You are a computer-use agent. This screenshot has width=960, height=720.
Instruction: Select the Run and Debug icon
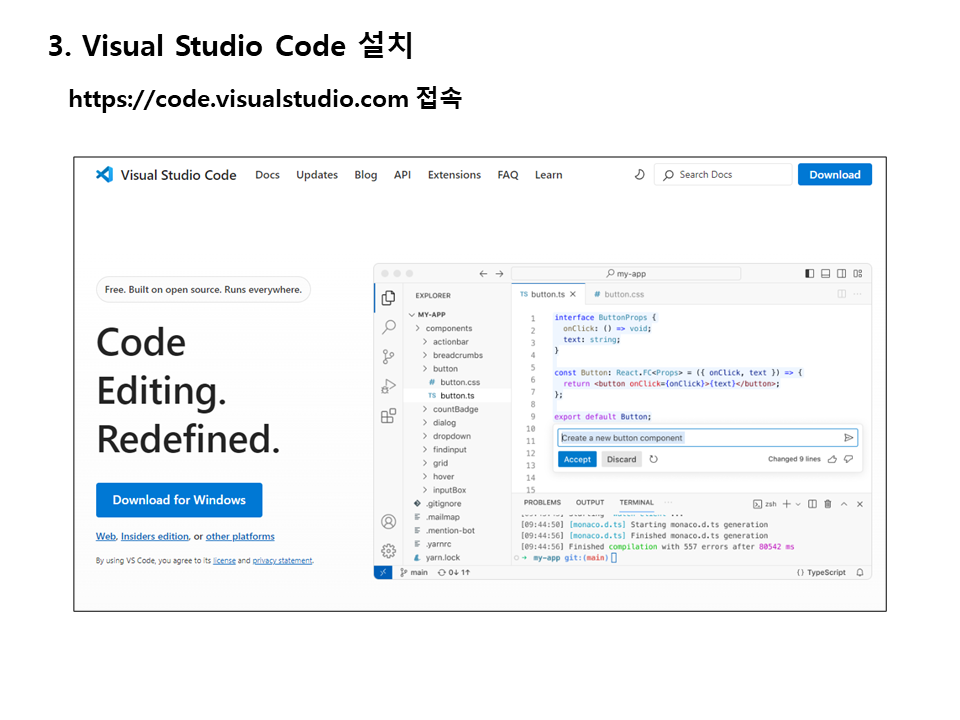(388, 386)
